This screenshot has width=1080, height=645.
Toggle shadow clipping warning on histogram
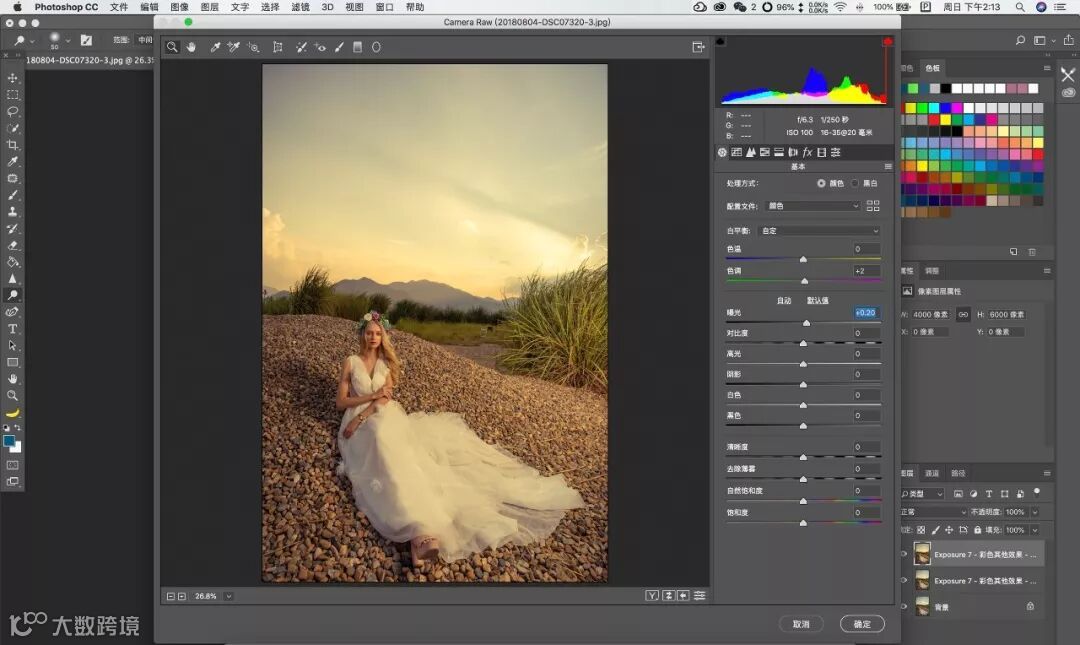coord(720,42)
